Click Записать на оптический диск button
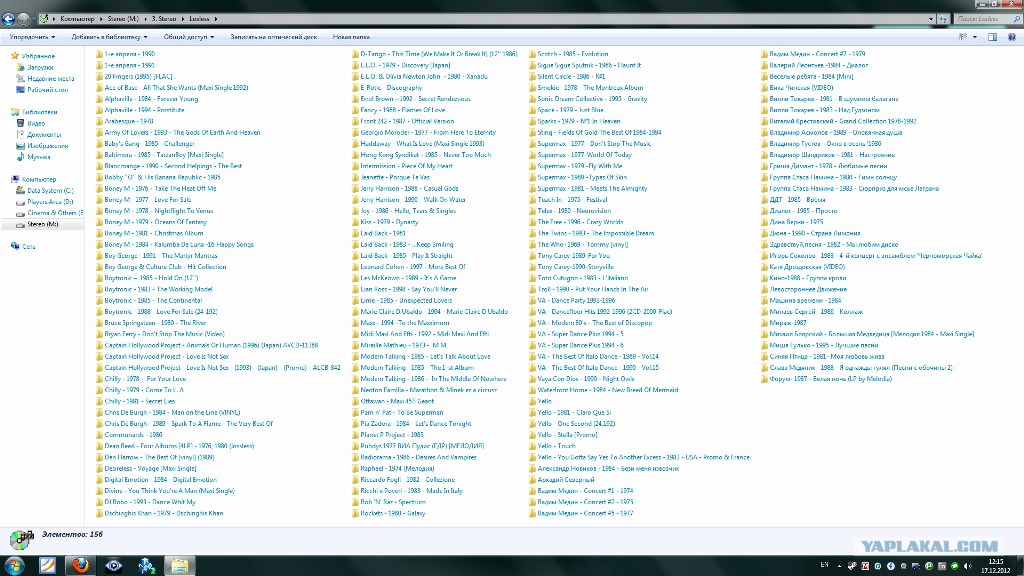Screen dimensions: 1024x576 274,37
